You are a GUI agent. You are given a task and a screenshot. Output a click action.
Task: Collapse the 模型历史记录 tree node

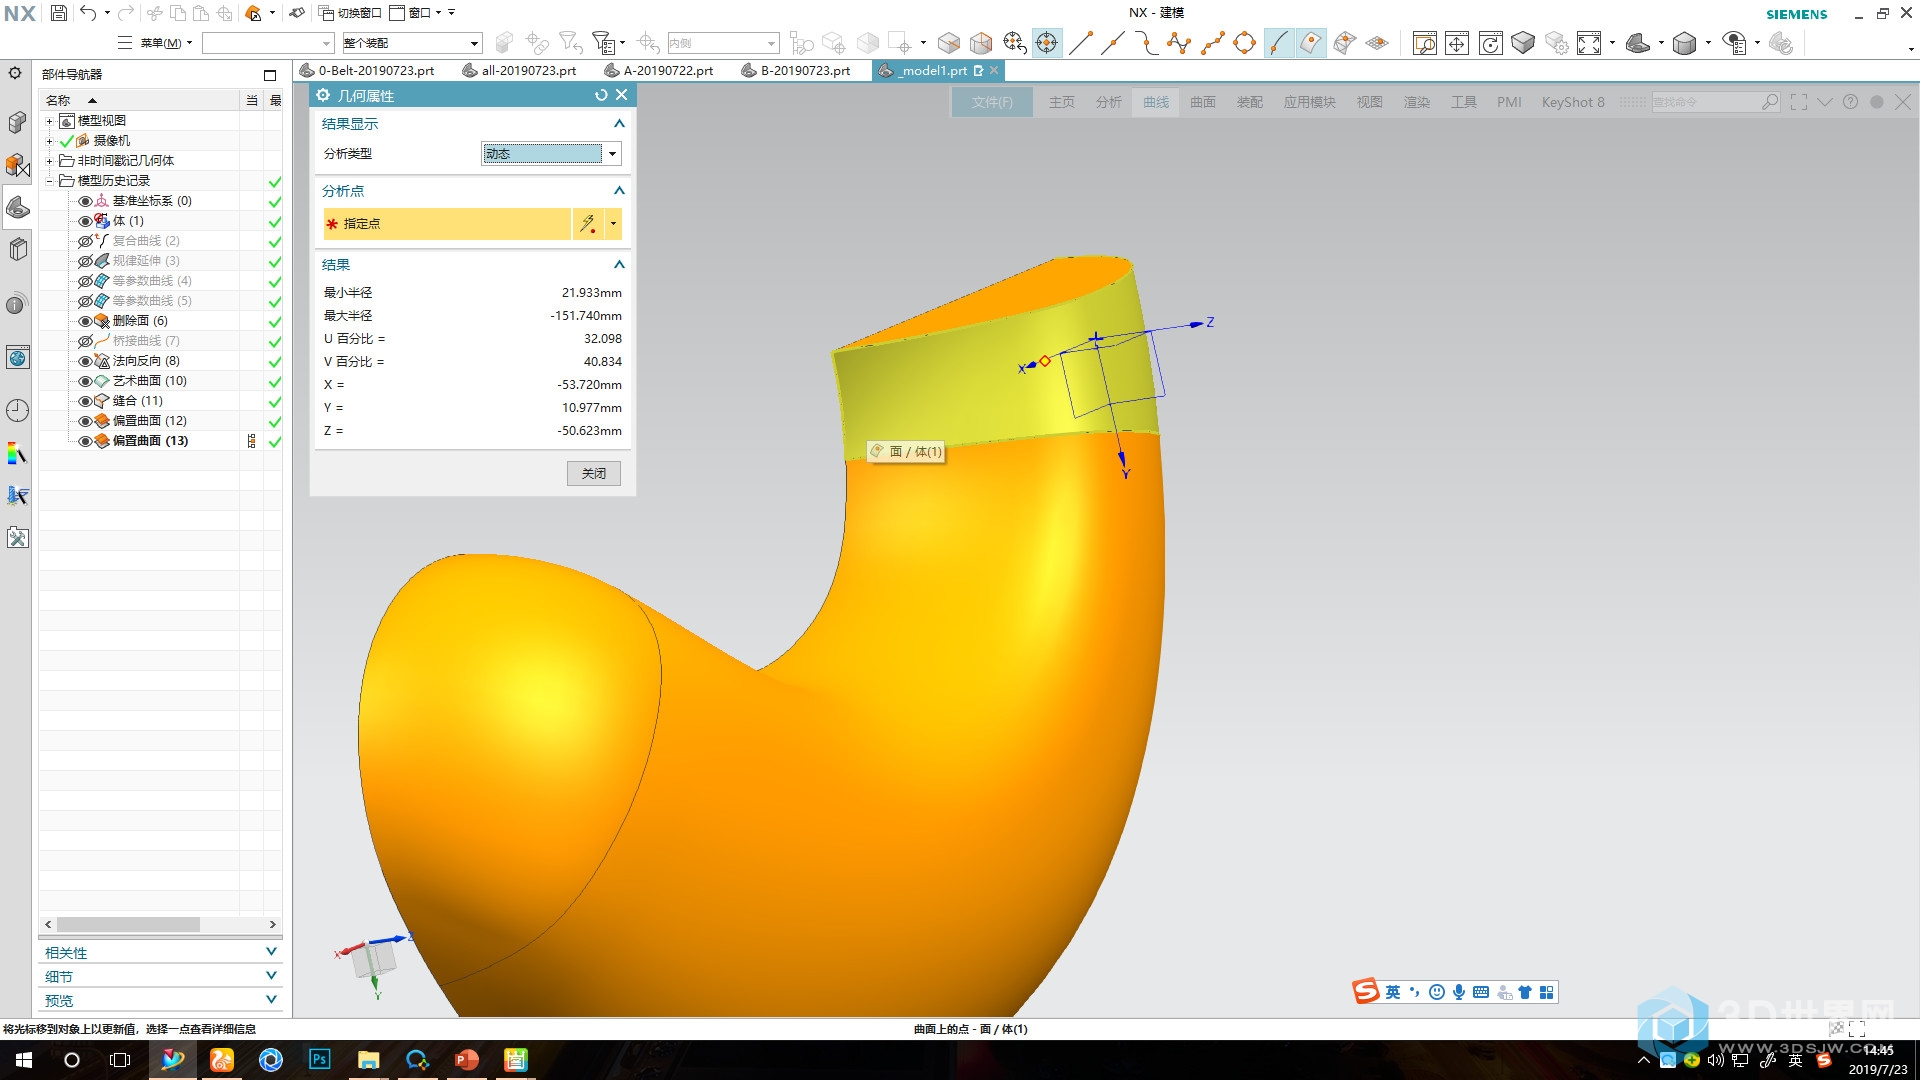tap(50, 181)
